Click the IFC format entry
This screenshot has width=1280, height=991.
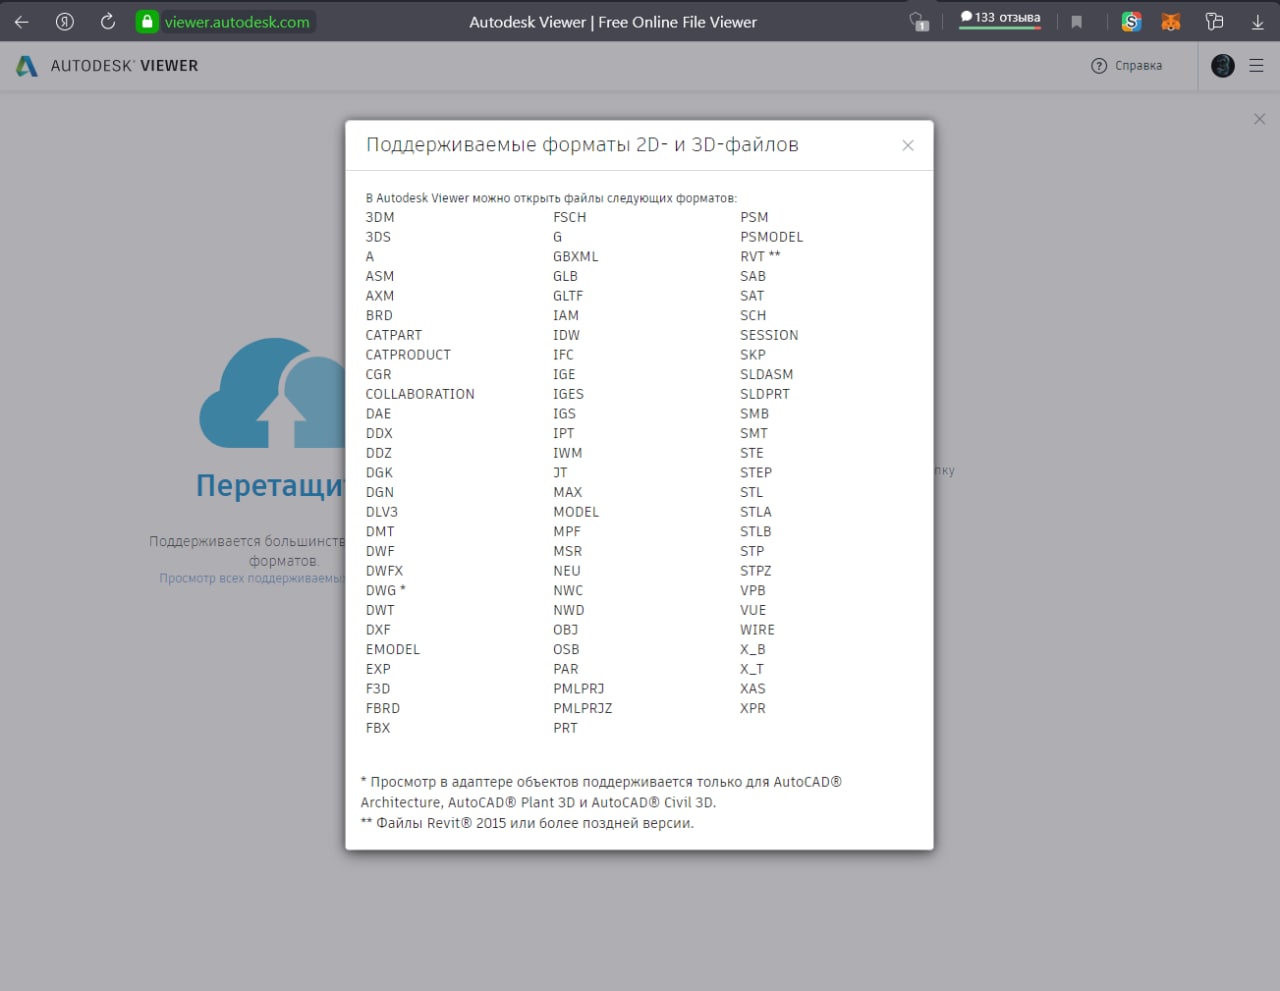point(564,355)
